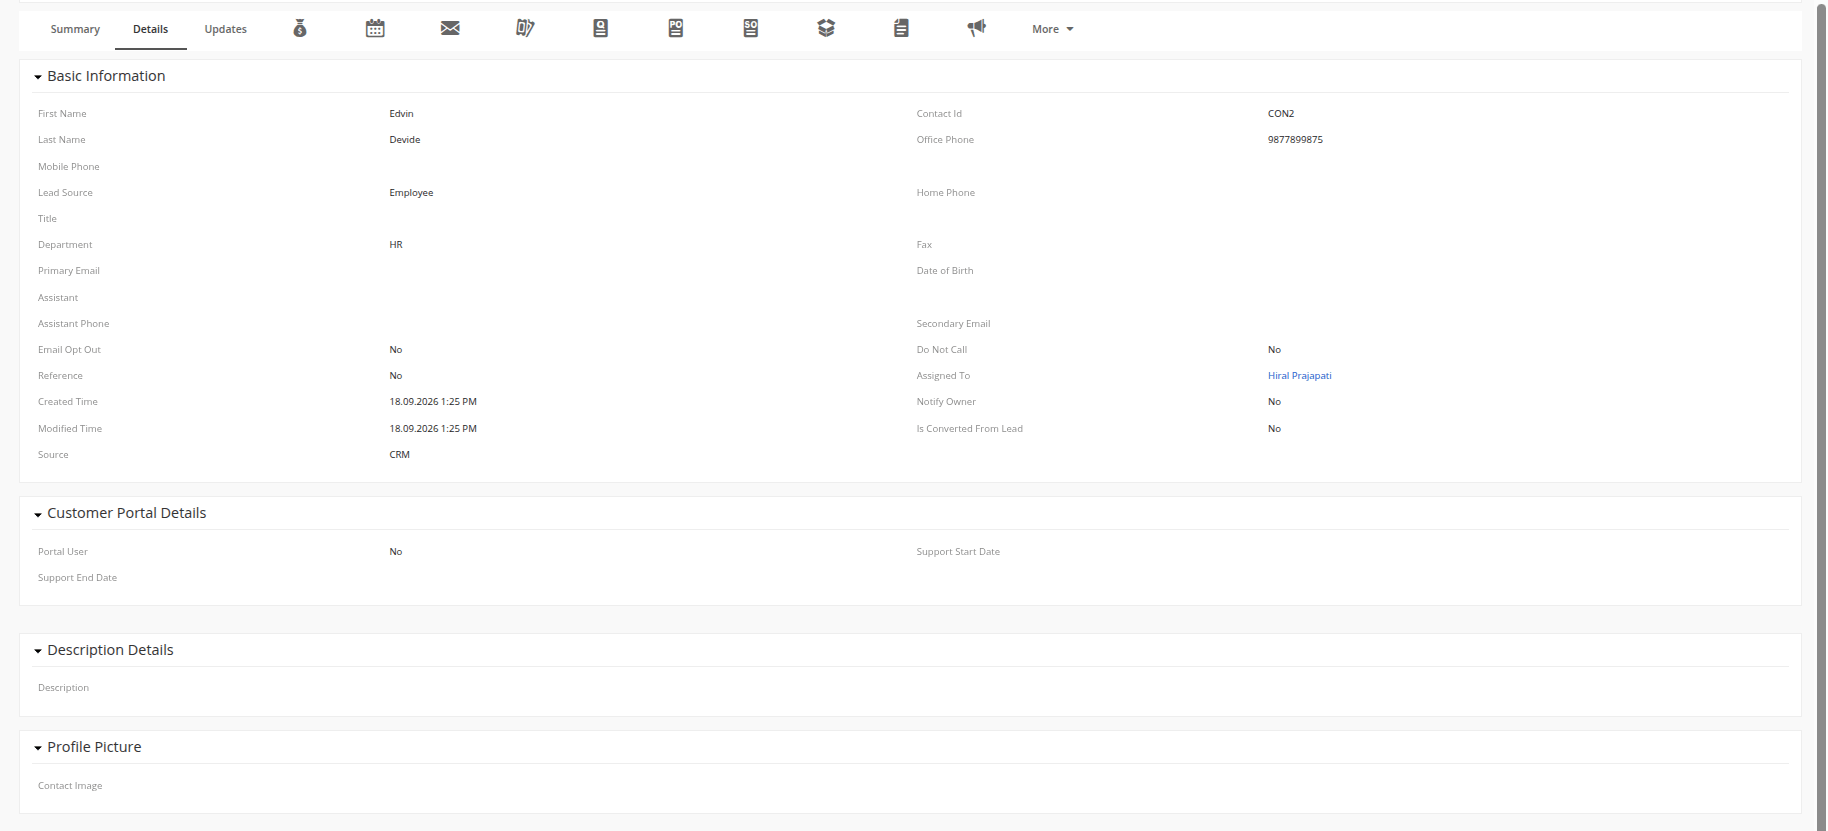The image size is (1828, 831).
Task: Click the Modified Time value
Action: click(x=433, y=429)
